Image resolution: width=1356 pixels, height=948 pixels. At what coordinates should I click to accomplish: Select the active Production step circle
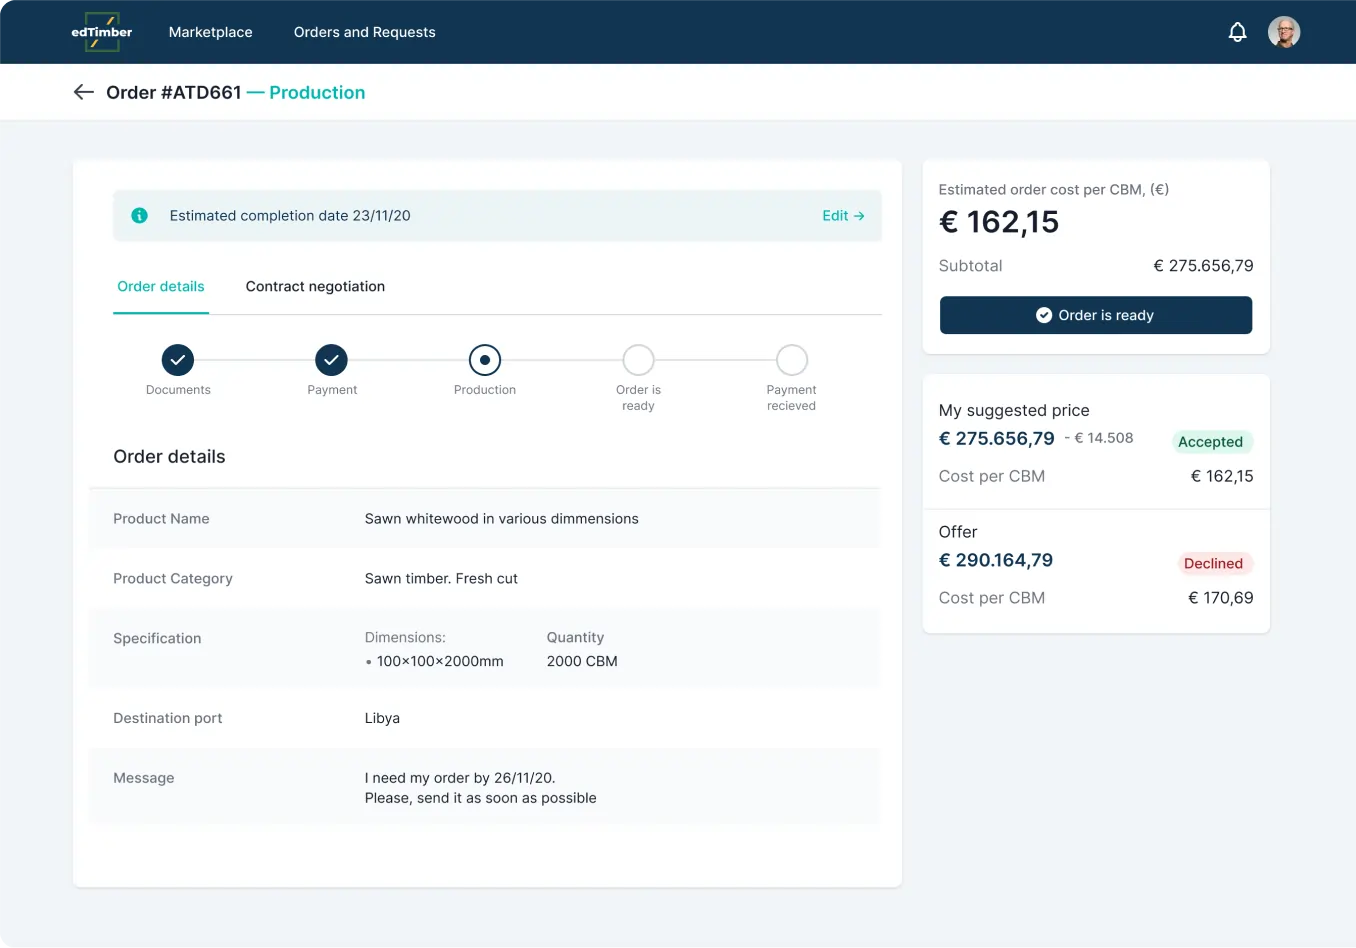(485, 360)
